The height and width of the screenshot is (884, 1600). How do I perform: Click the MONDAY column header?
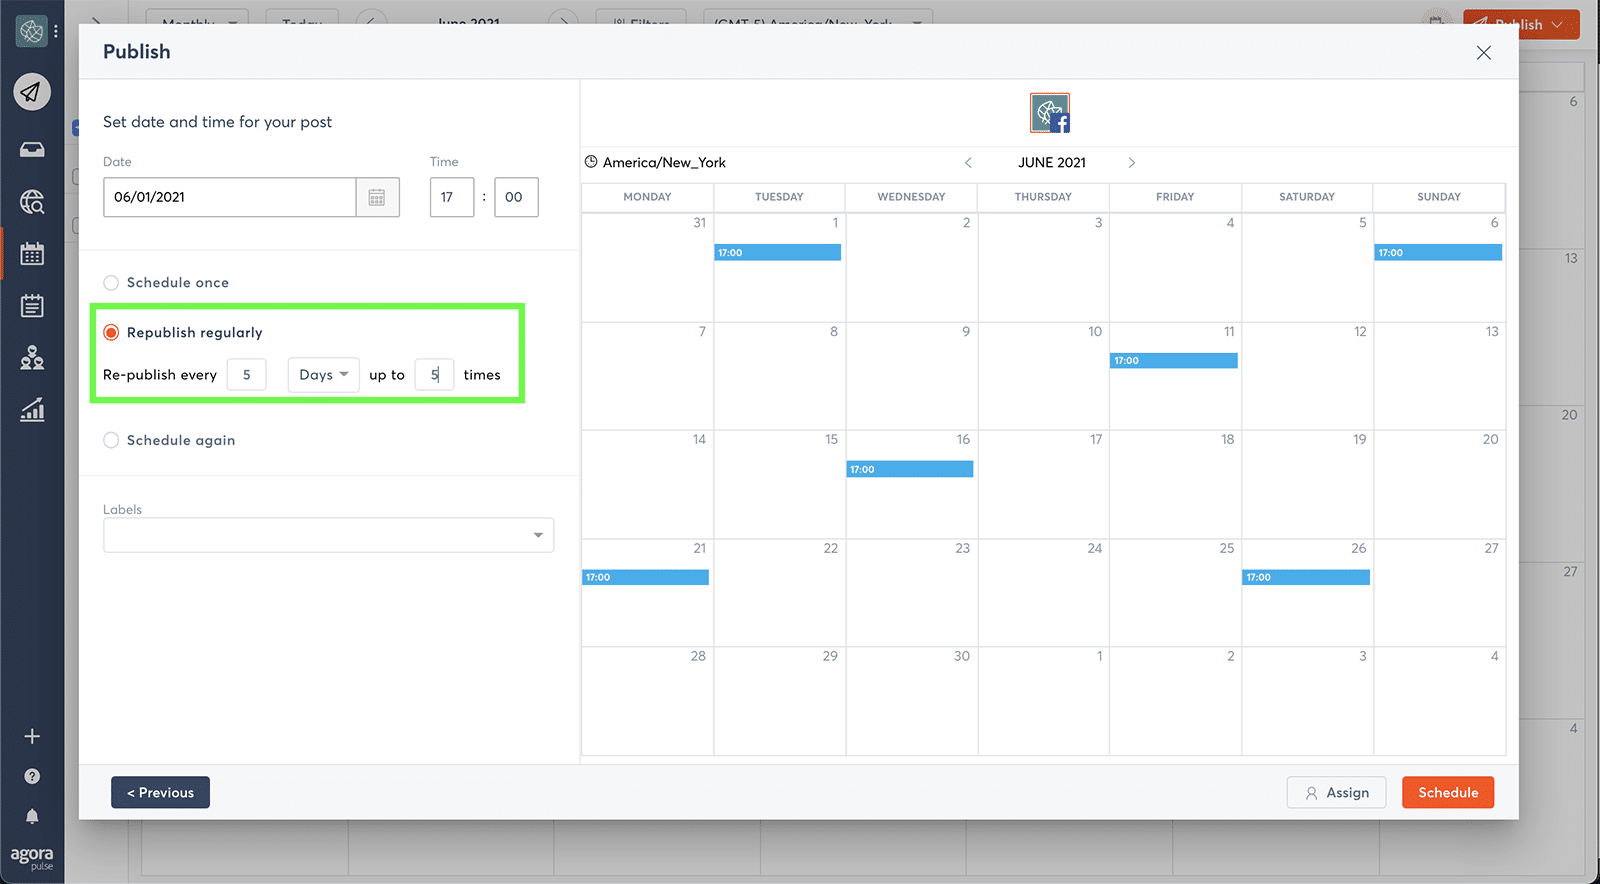(647, 197)
